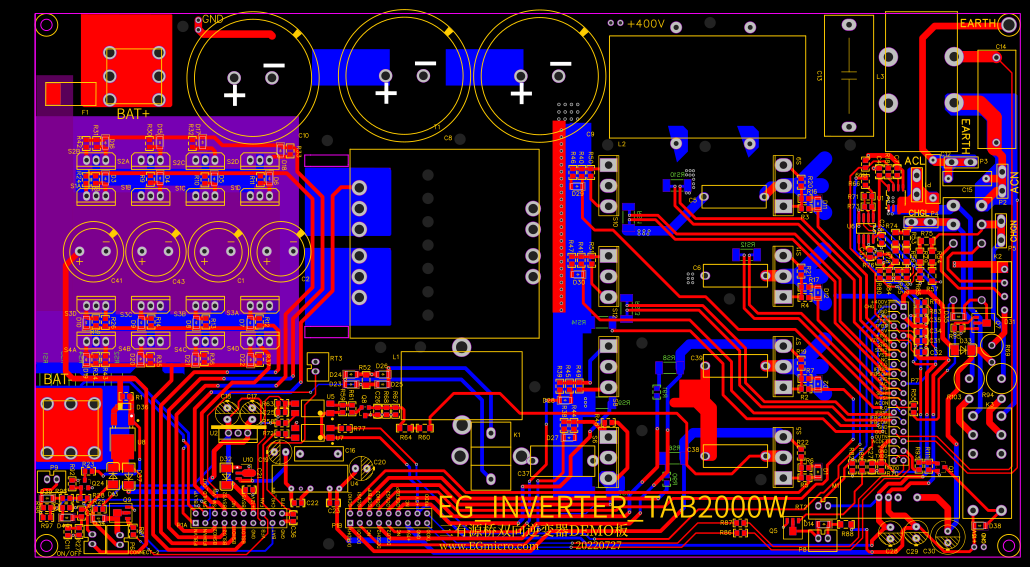This screenshot has height=567, width=1030.
Task: Click the C29 capacitor designator
Action: tap(912, 551)
